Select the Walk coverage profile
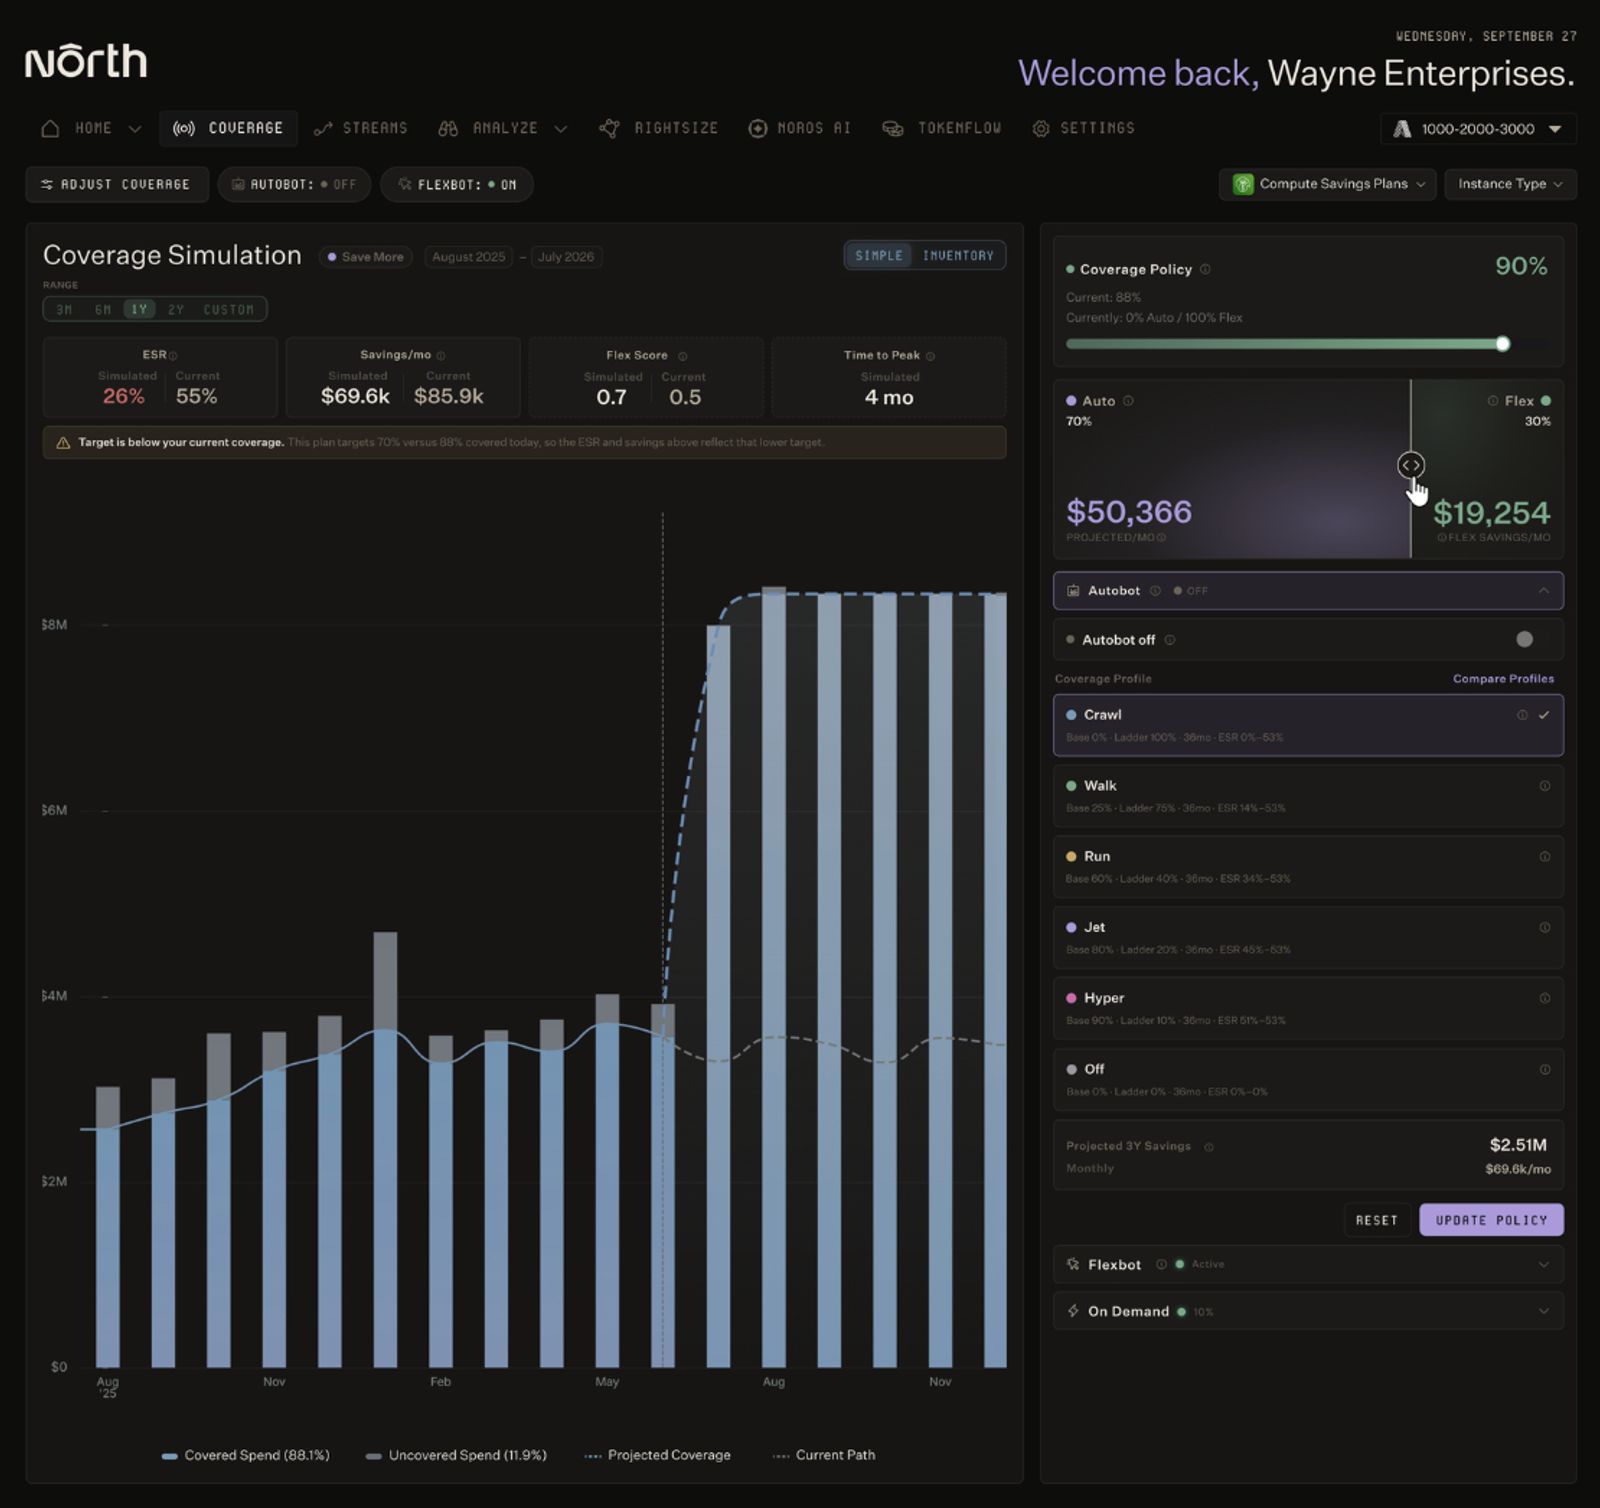The height and width of the screenshot is (1508, 1600). [1308, 796]
